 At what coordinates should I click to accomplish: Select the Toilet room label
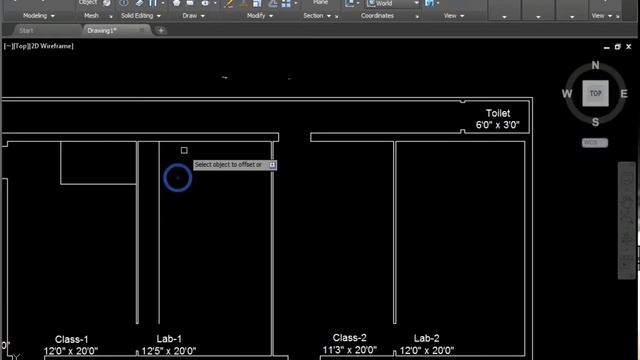click(498, 113)
